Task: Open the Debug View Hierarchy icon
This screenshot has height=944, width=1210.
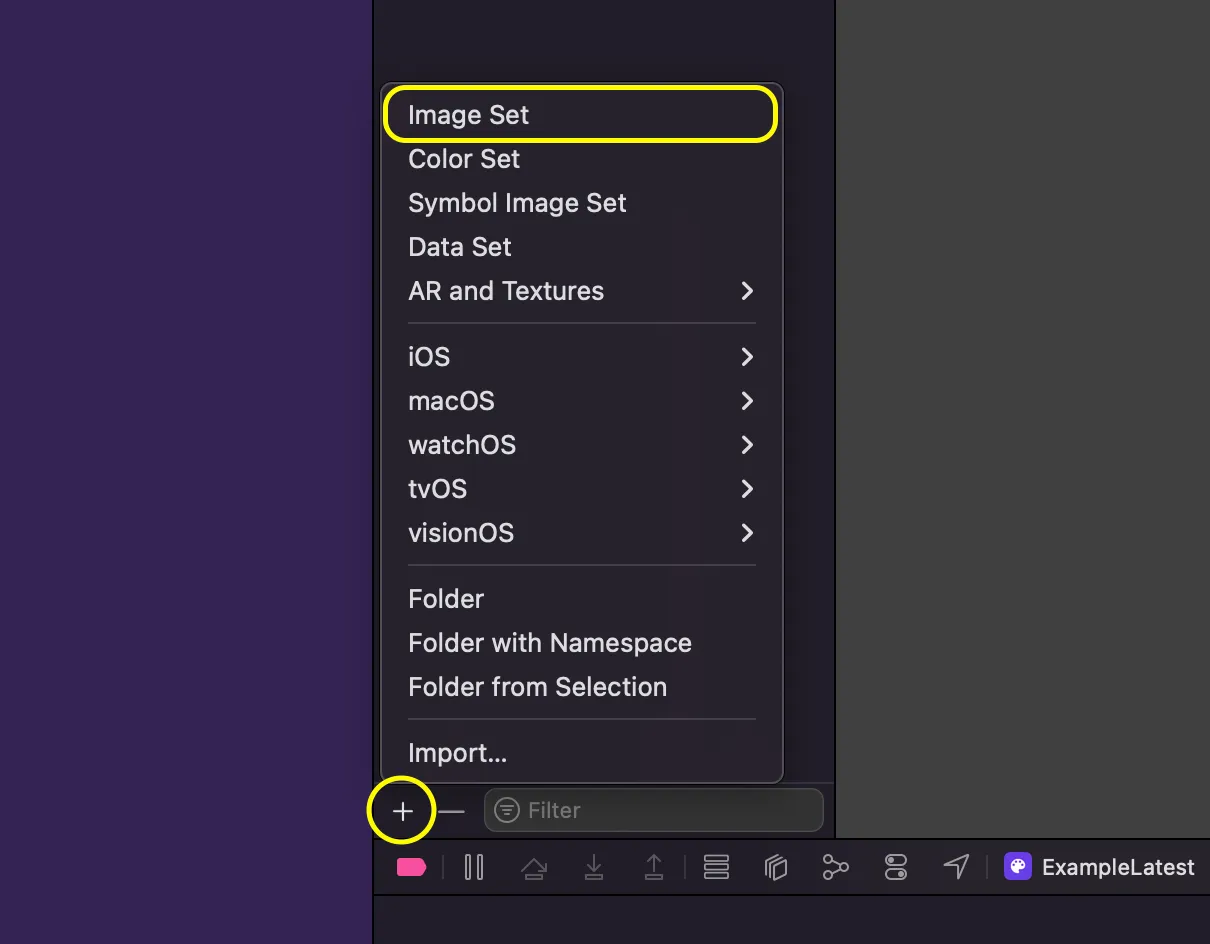Action: pyautogui.click(x=776, y=867)
